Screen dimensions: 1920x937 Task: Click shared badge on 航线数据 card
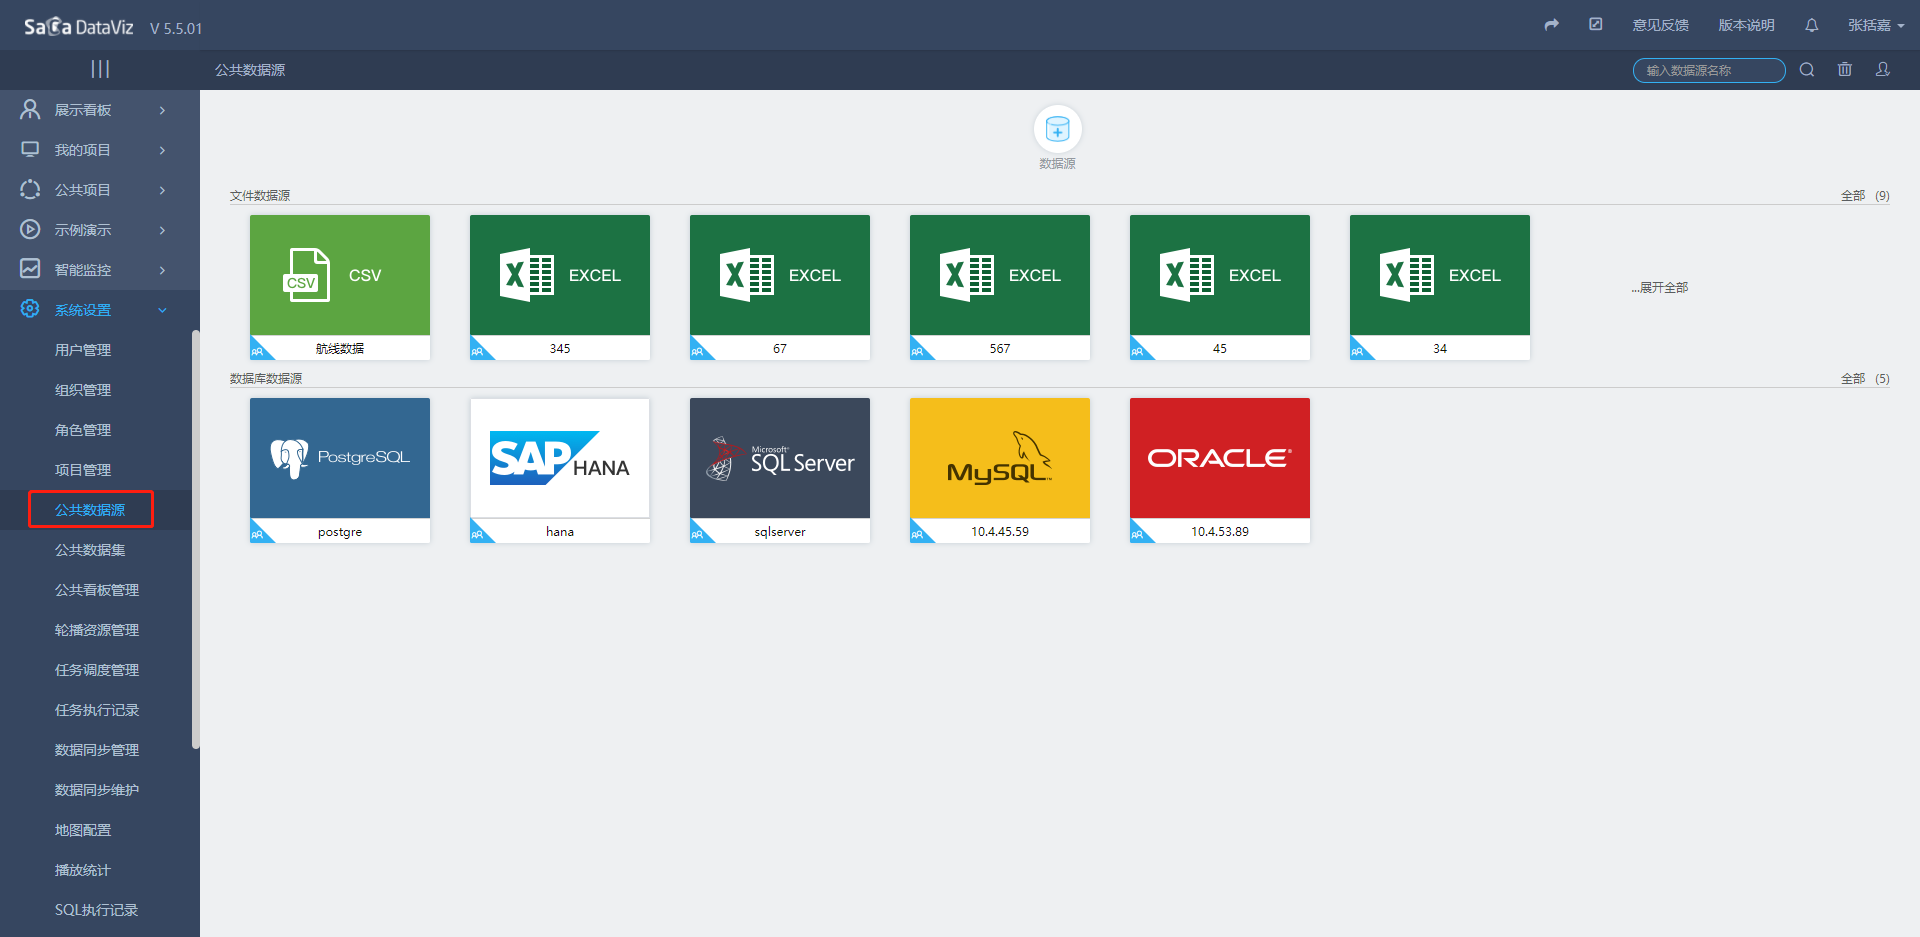pos(258,351)
